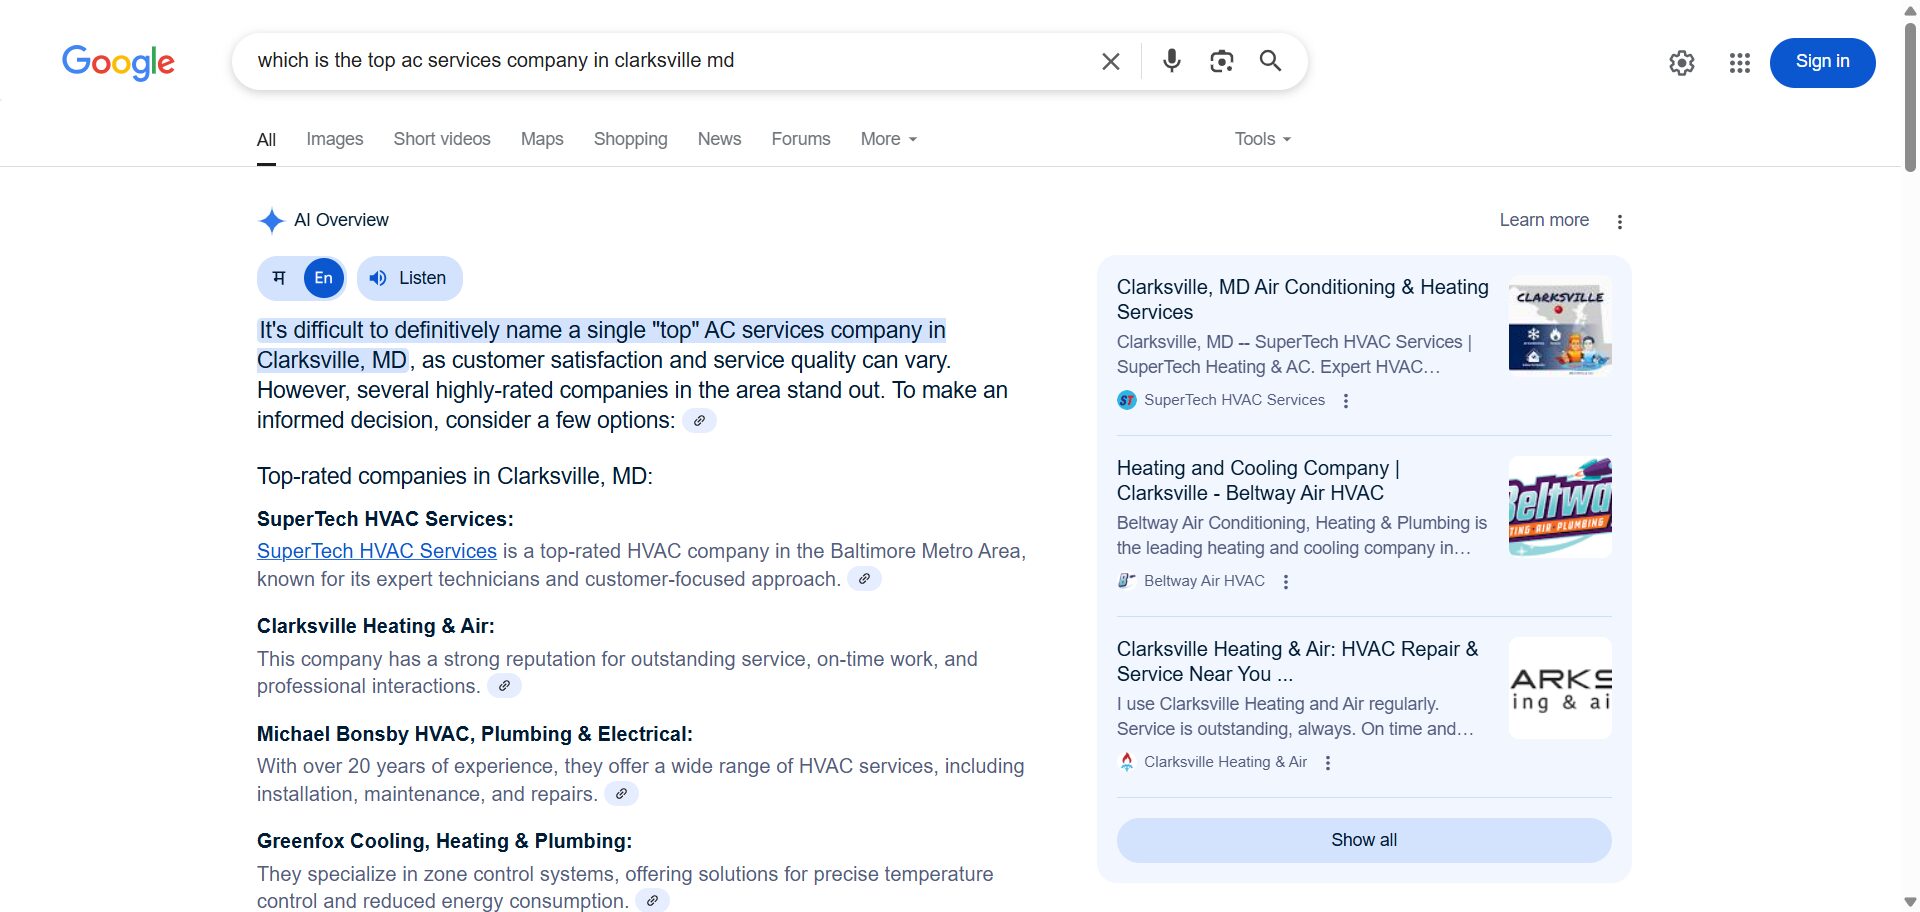Click the Sign in button
This screenshot has width=1920, height=912.
tap(1822, 62)
